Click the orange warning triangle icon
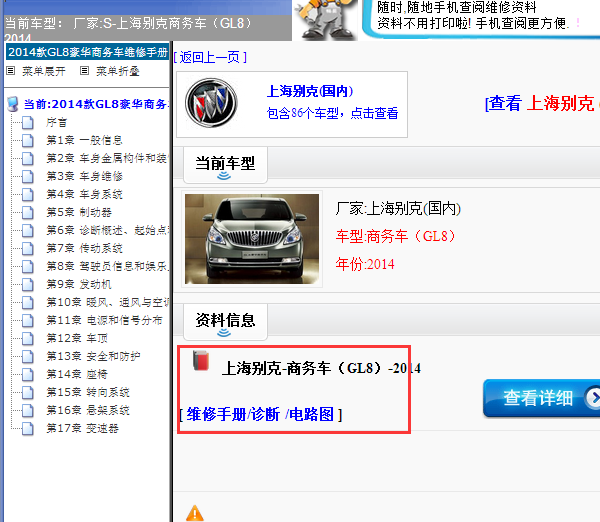The height and width of the screenshot is (522, 600). click(195, 513)
